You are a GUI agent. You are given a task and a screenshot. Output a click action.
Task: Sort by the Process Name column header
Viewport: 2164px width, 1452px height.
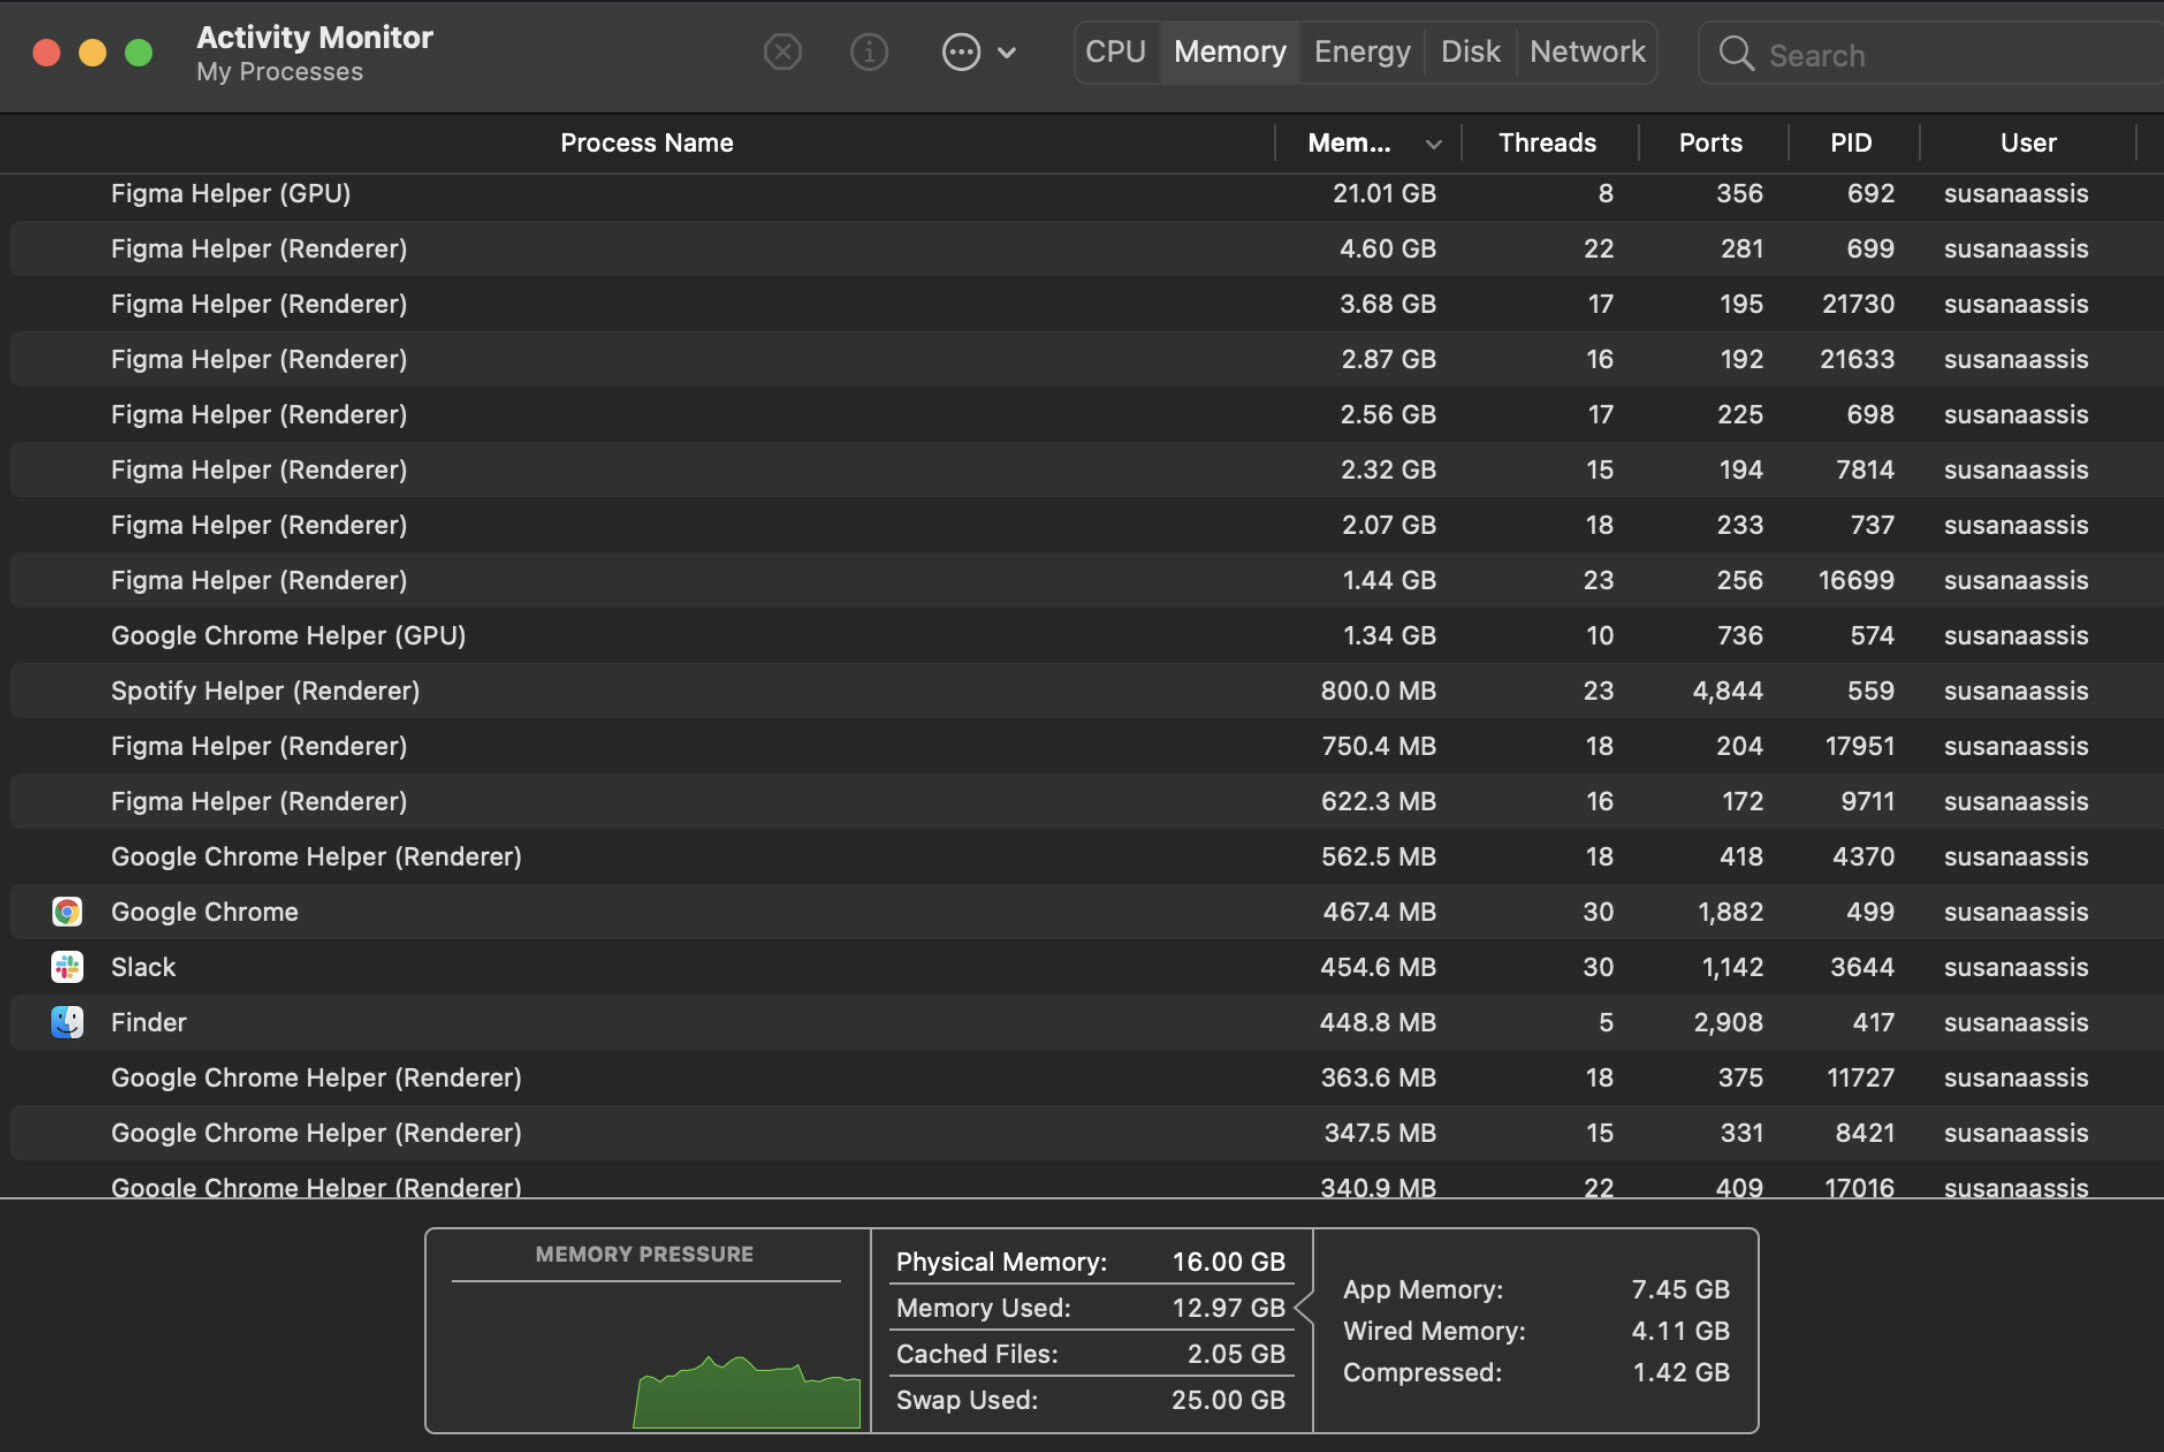(x=646, y=143)
